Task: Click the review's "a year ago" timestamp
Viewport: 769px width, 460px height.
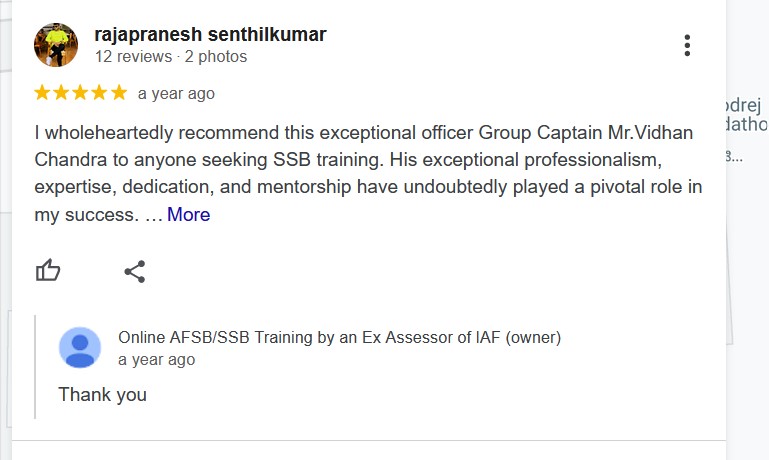Action: coord(176,94)
